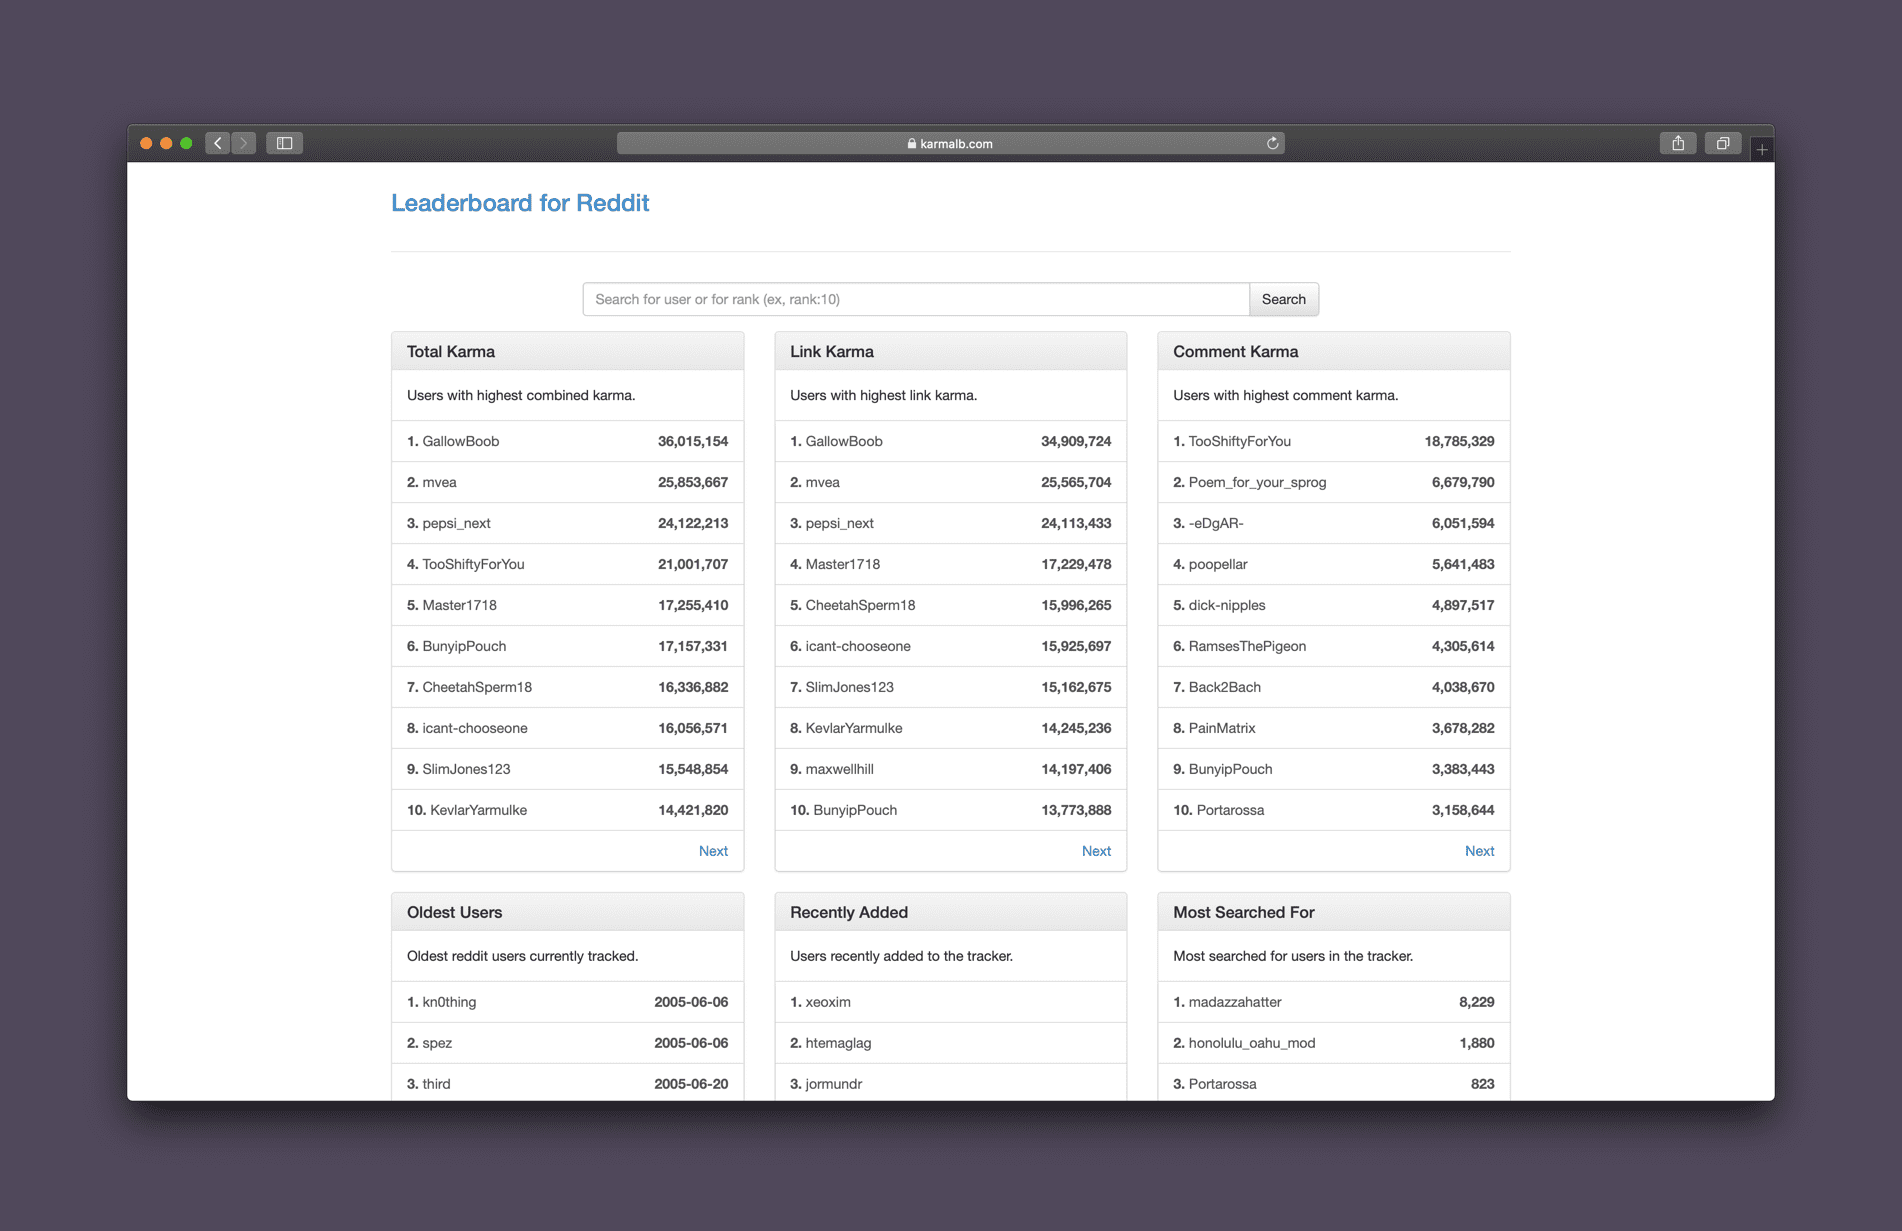Open GallowBoob in the Link Karma list
Screen dimensions: 1902x1231
(844, 441)
